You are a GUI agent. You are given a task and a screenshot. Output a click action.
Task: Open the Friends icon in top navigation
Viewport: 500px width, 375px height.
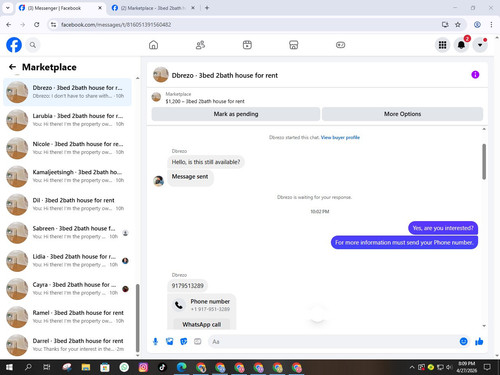200,45
